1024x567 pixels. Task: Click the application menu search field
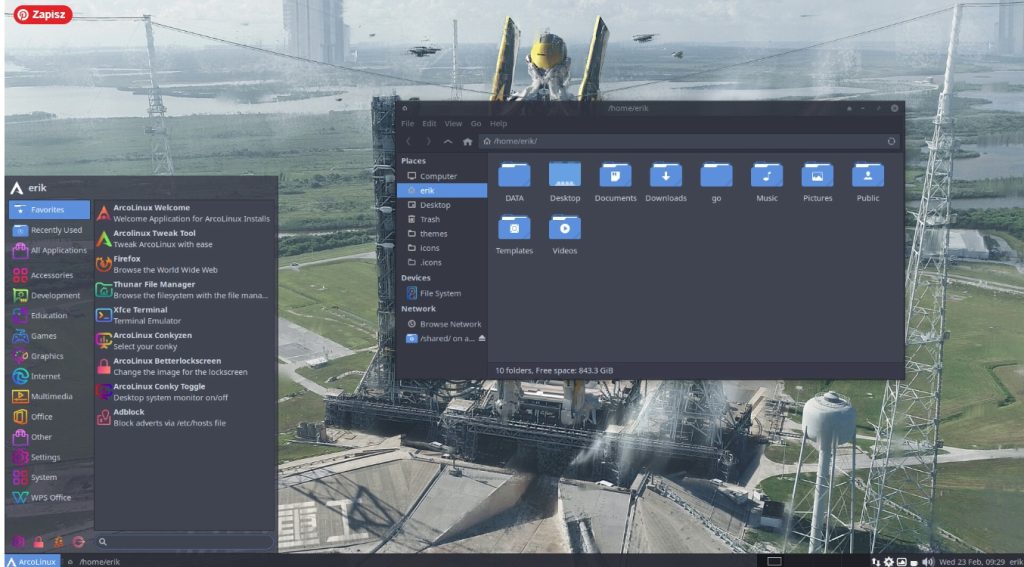(x=185, y=541)
